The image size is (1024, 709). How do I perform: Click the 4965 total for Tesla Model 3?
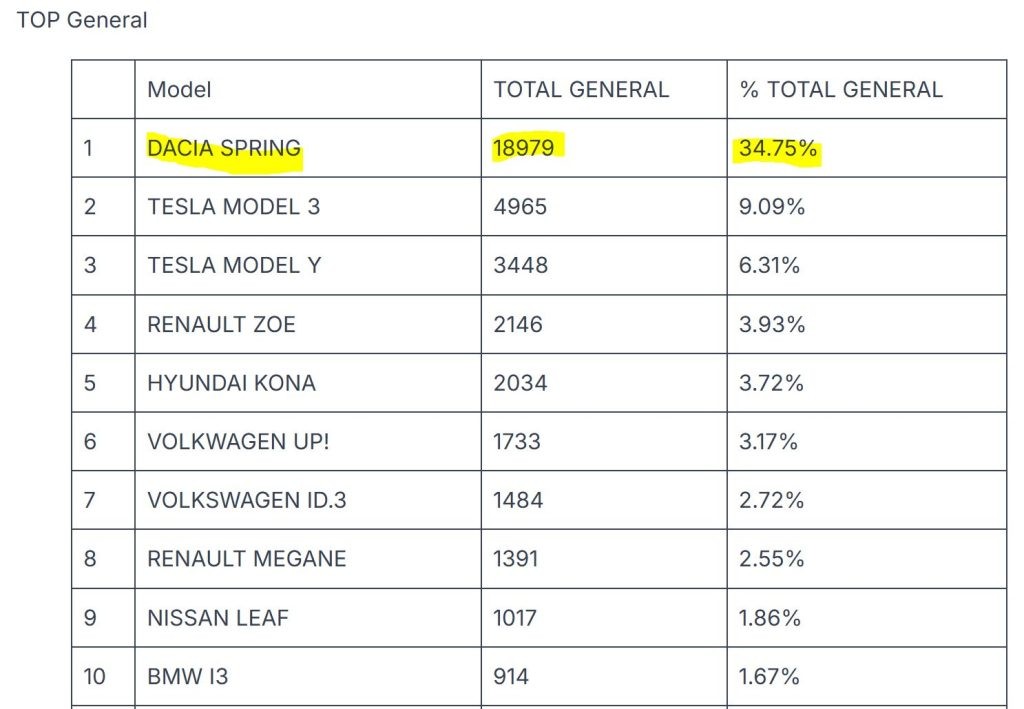pos(520,207)
